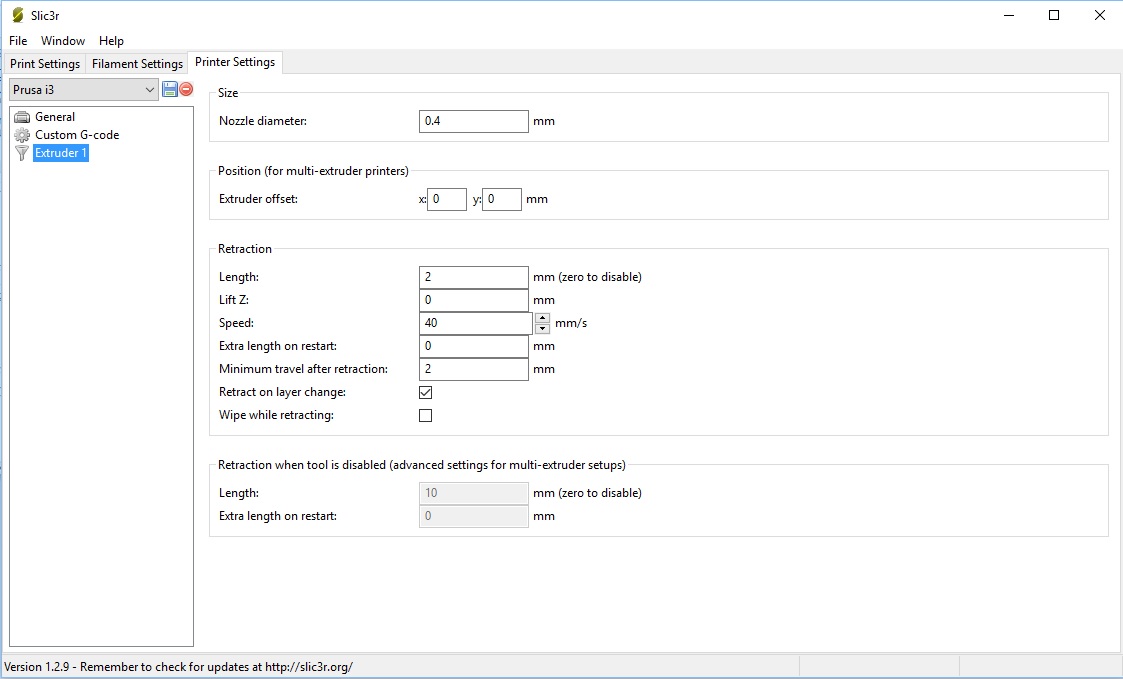Click the "Wipe while retracting:" label
The image size is (1123, 679).
click(276, 415)
